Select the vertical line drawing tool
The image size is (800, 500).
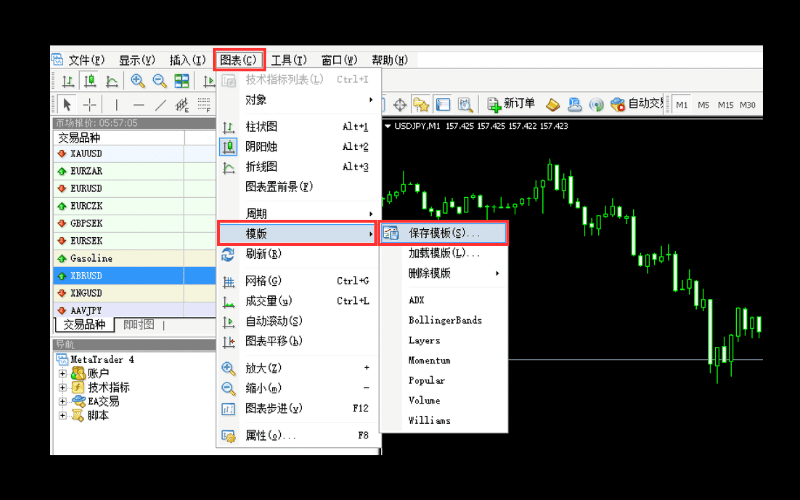[x=116, y=105]
